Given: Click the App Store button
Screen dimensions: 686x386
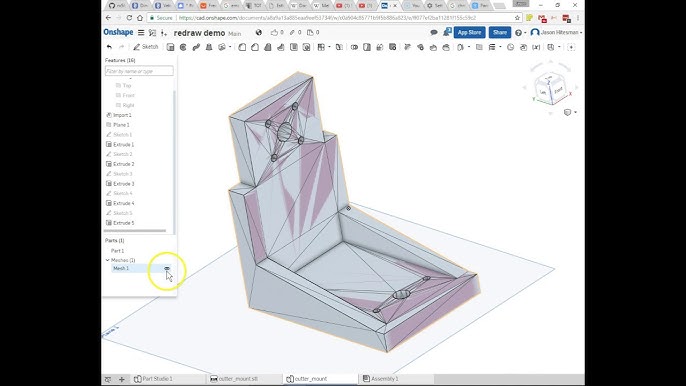Looking at the screenshot, I should pos(469,32).
